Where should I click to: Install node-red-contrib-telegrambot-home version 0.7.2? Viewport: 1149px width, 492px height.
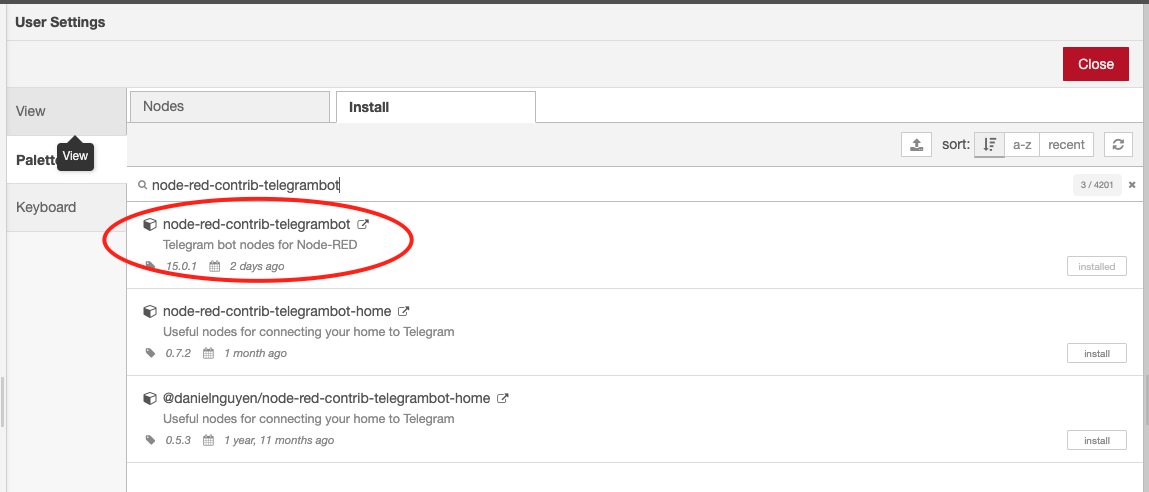[x=1096, y=353]
